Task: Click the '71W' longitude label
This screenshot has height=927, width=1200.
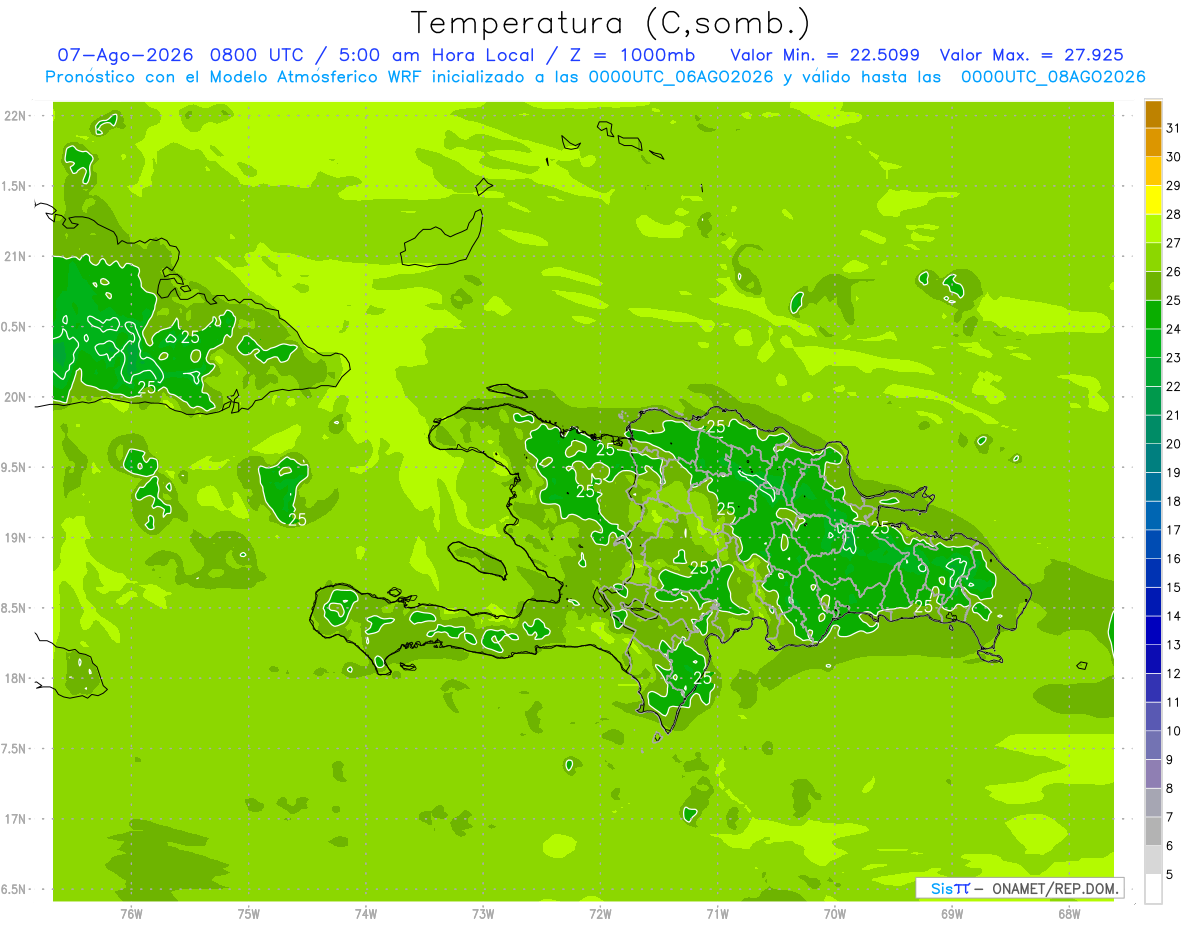Action: 717,913
